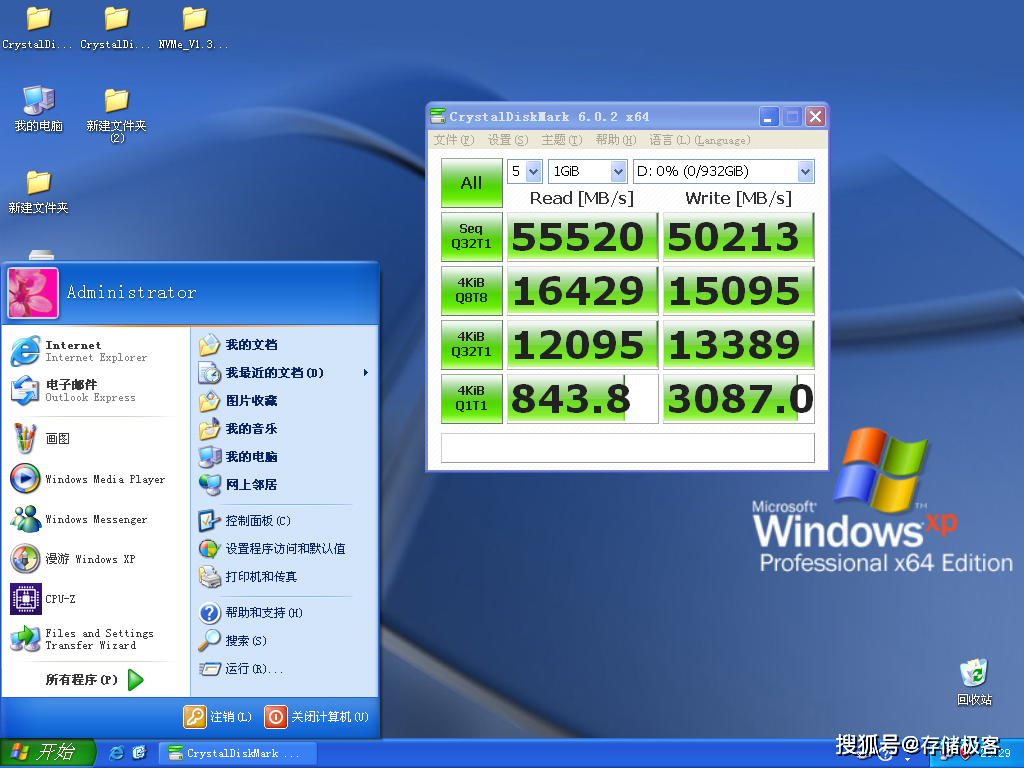Select the 4KiB Q8T8 write value 15095

[739, 291]
